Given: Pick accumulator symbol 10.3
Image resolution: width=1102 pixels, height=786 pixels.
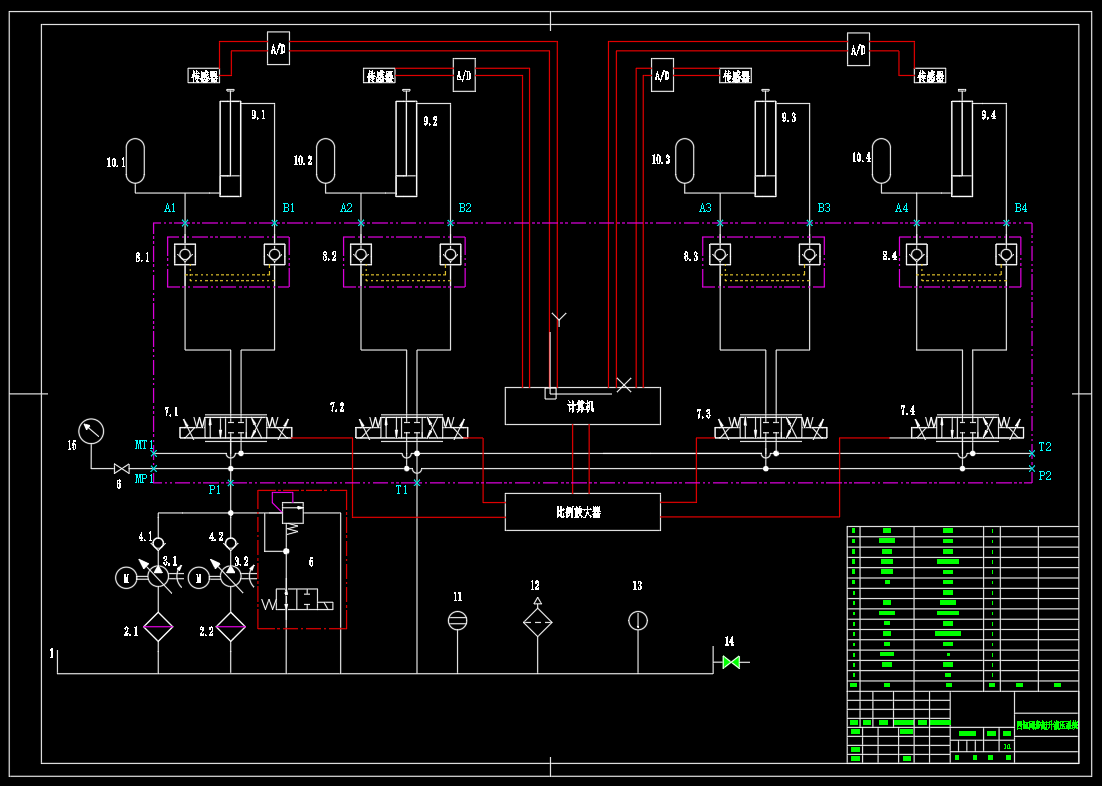Looking at the screenshot, I should point(685,161).
